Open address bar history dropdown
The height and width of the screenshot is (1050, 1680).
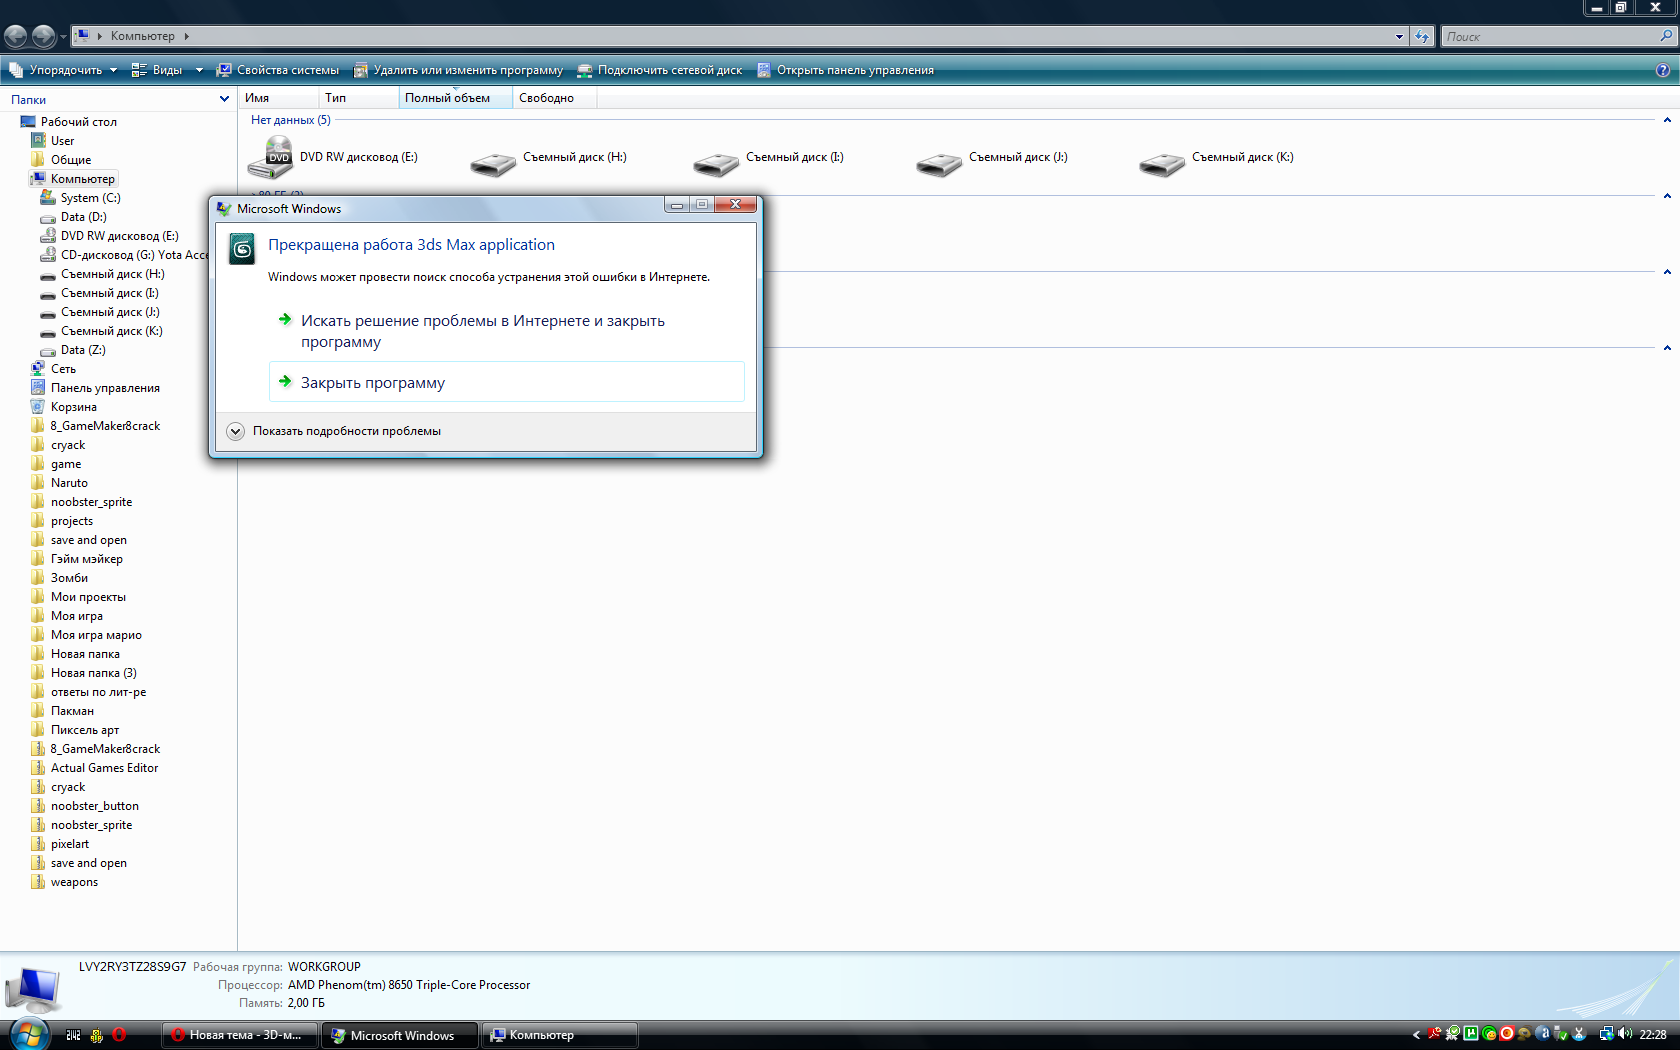(x=1399, y=36)
